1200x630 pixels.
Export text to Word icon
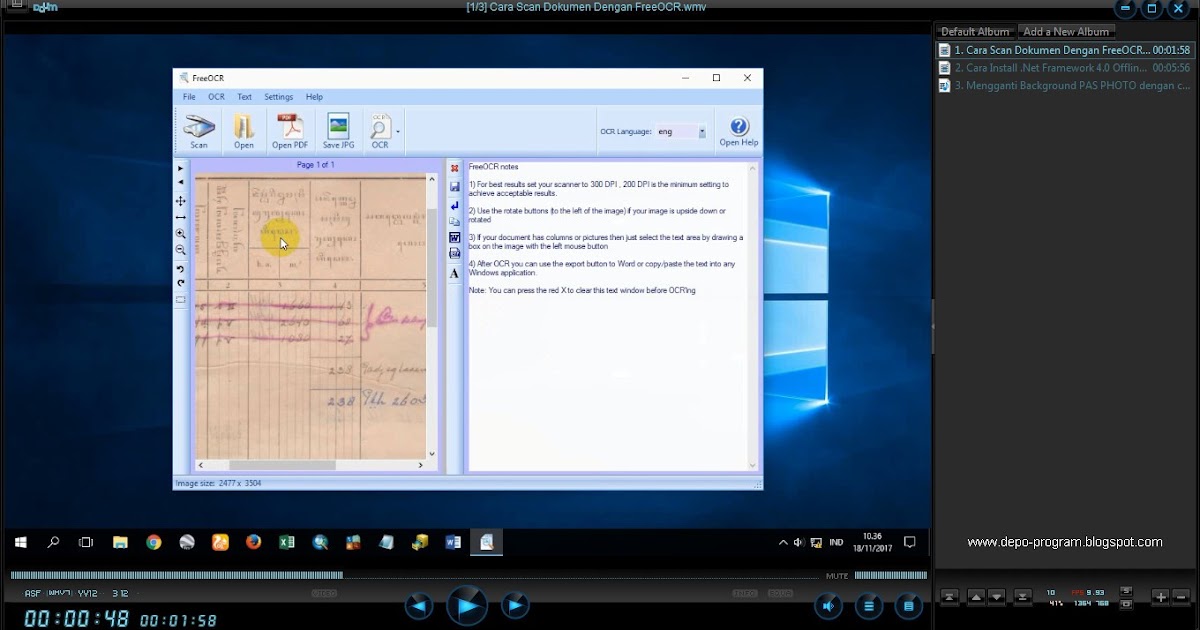point(454,238)
